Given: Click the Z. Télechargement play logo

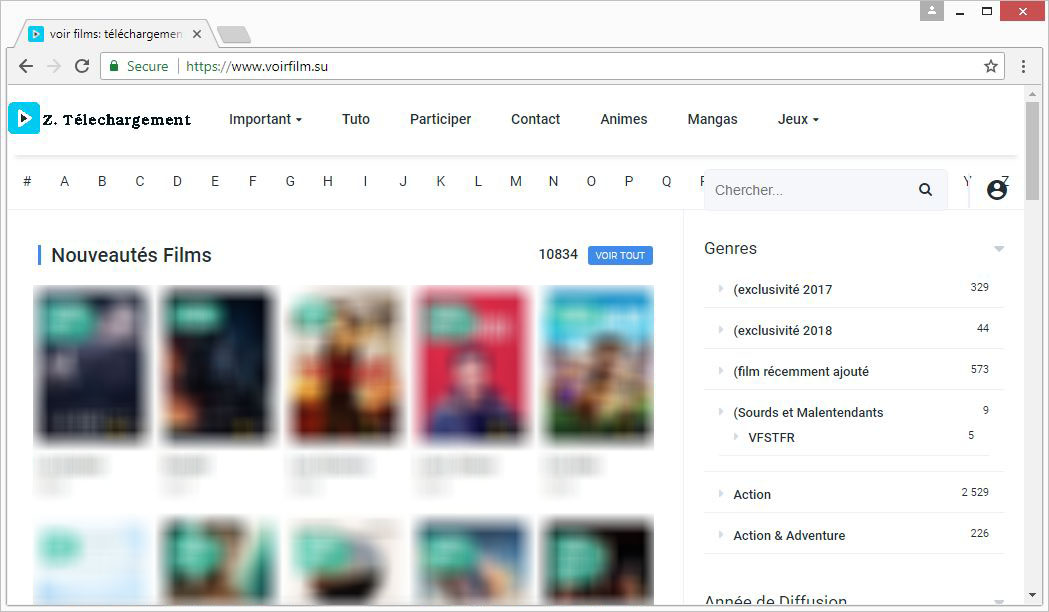Looking at the screenshot, I should click(x=24, y=118).
